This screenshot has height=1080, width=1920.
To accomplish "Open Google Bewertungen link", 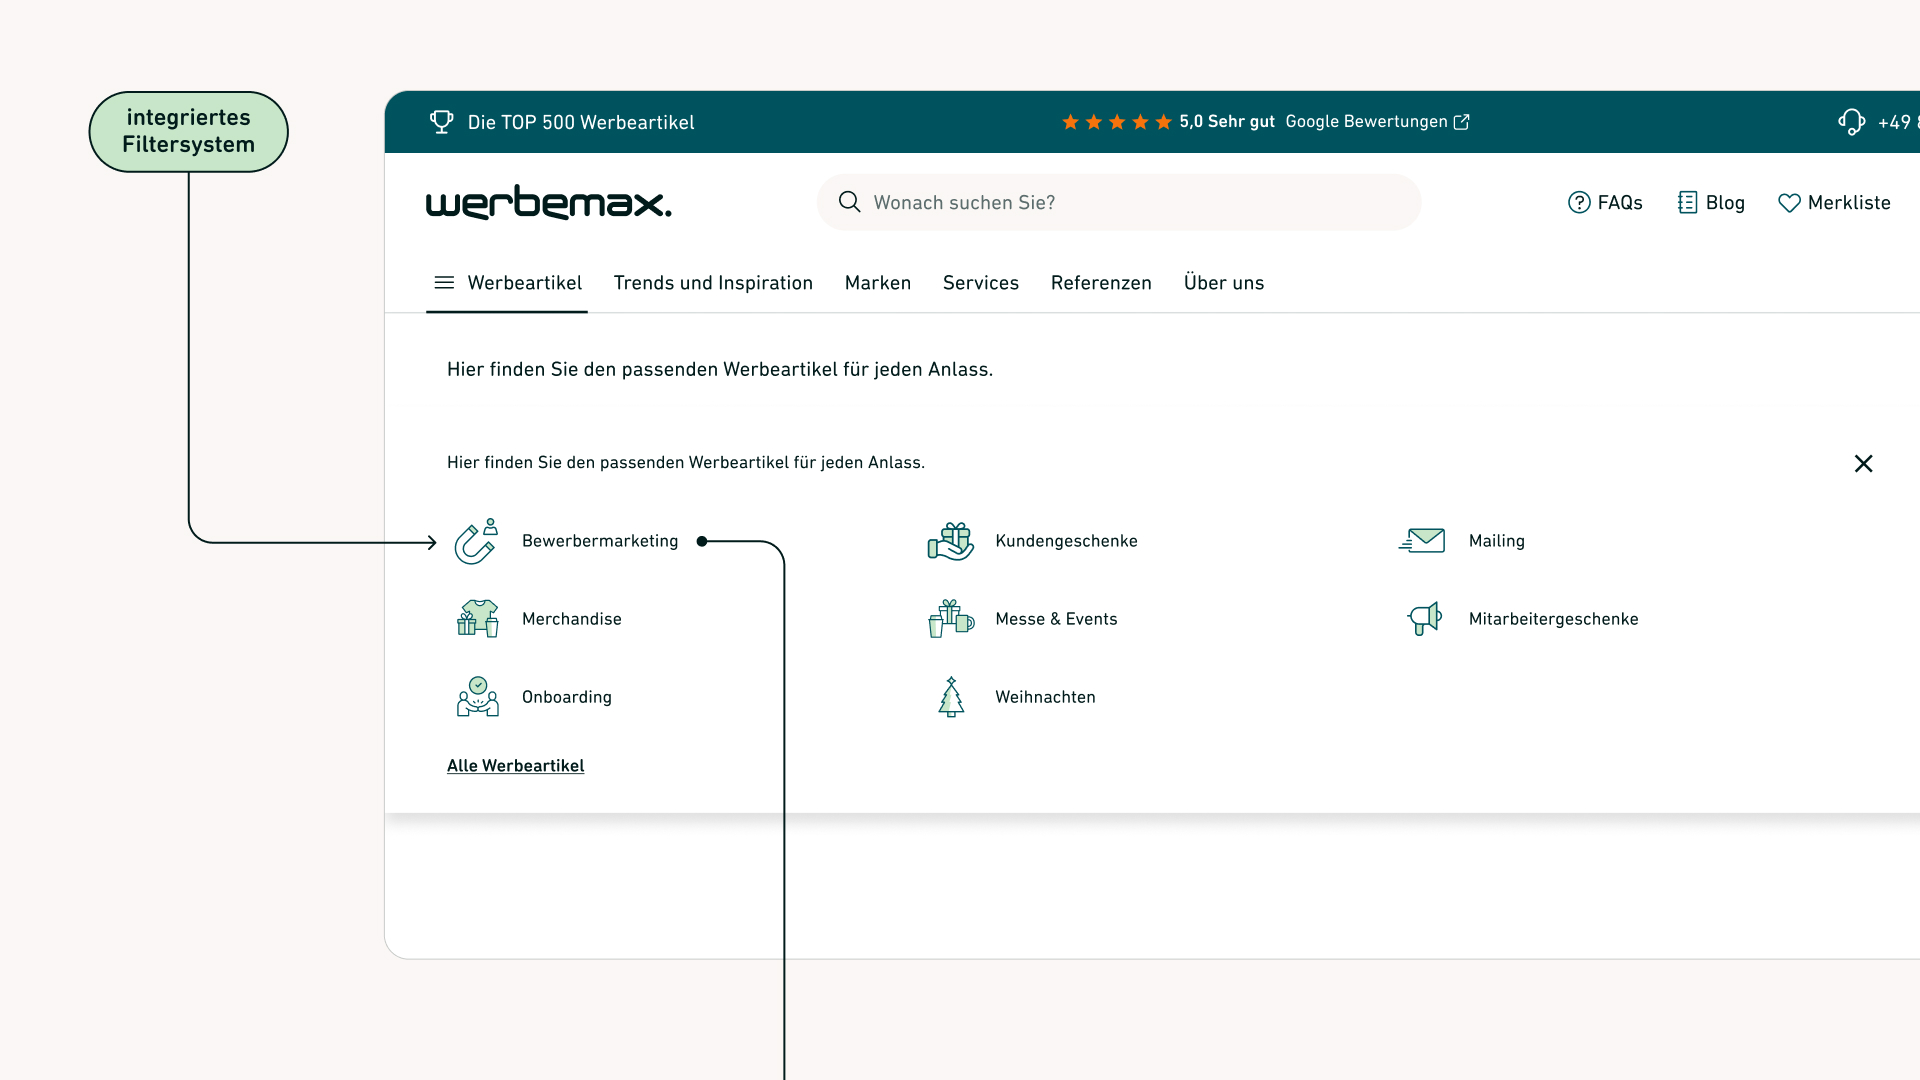I will [x=1366, y=122].
